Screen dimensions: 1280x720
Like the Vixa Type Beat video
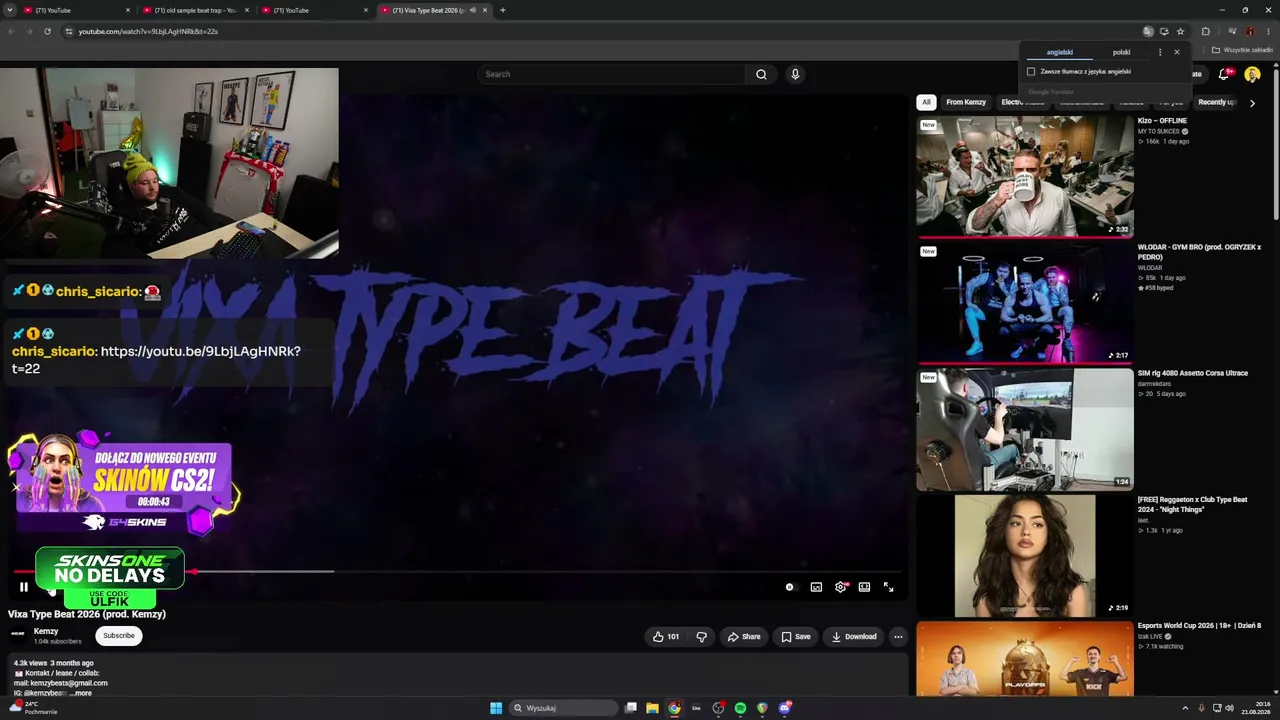pyautogui.click(x=666, y=637)
